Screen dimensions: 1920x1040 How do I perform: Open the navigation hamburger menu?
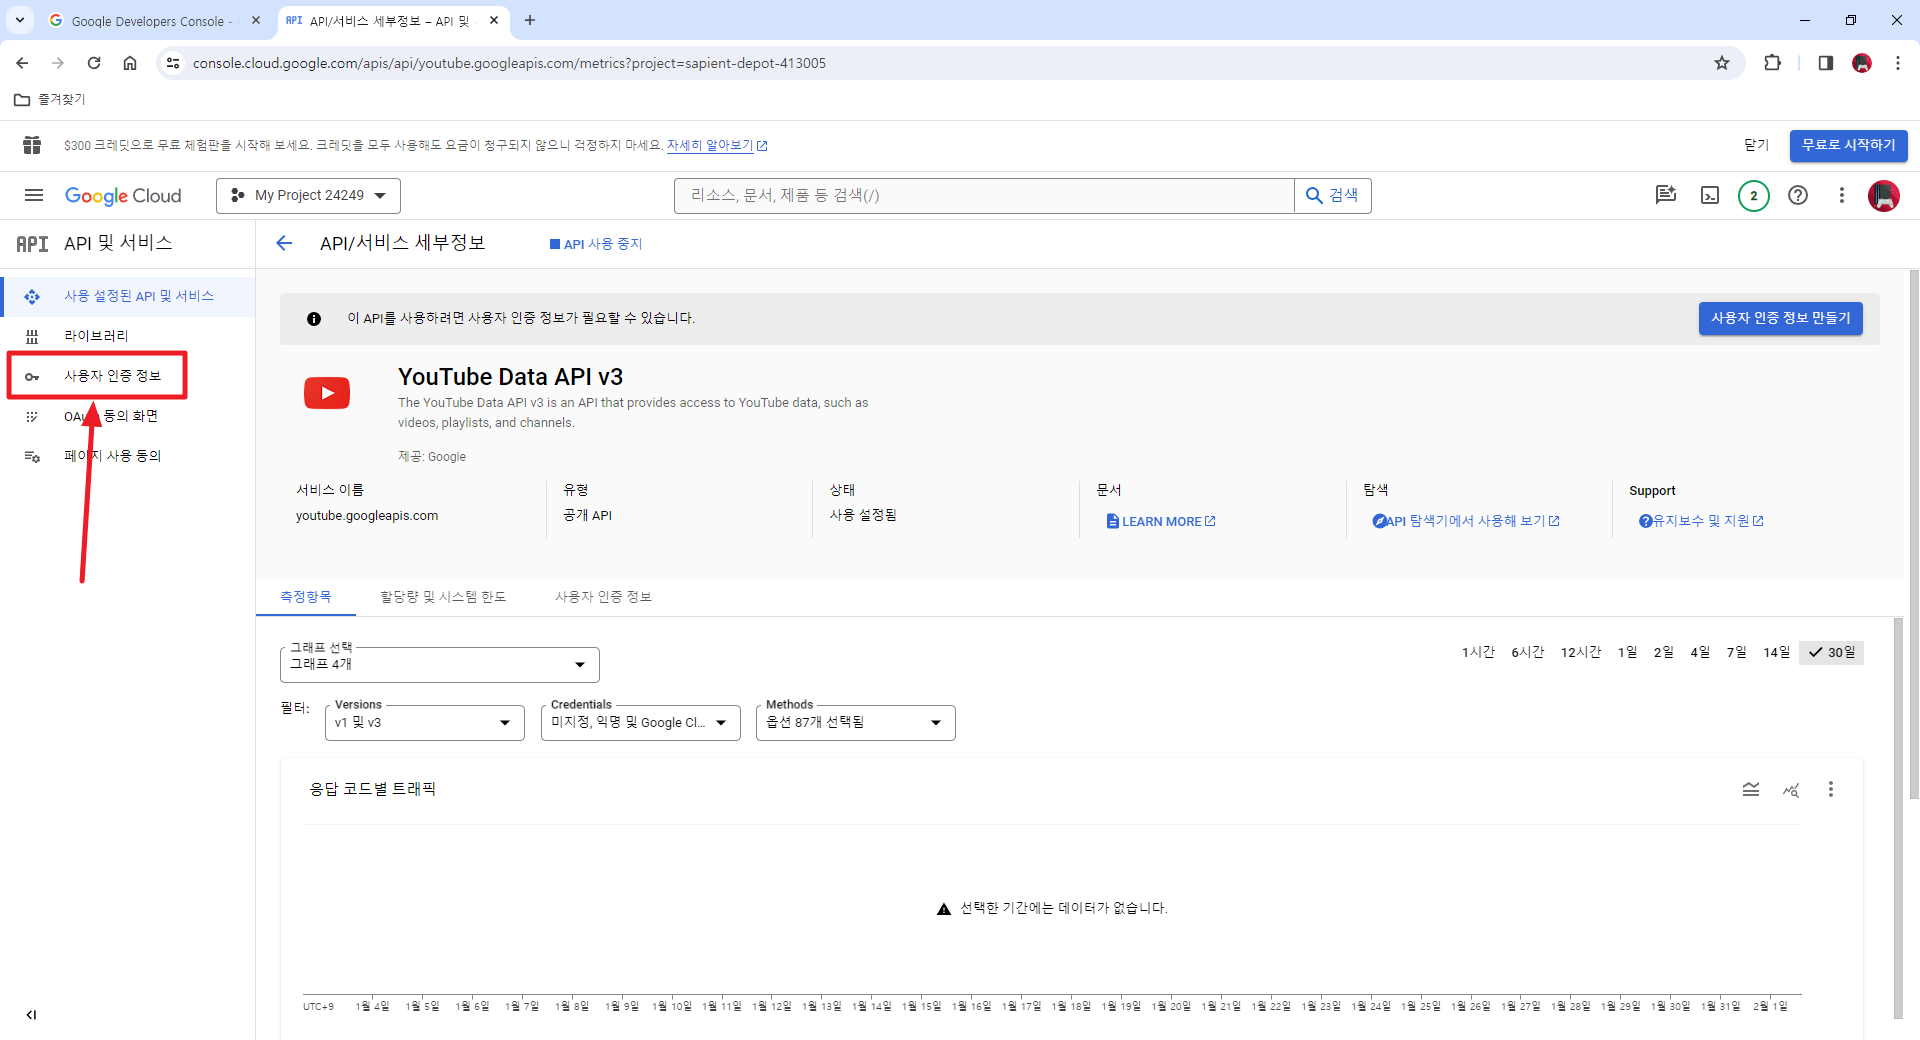pyautogui.click(x=33, y=195)
